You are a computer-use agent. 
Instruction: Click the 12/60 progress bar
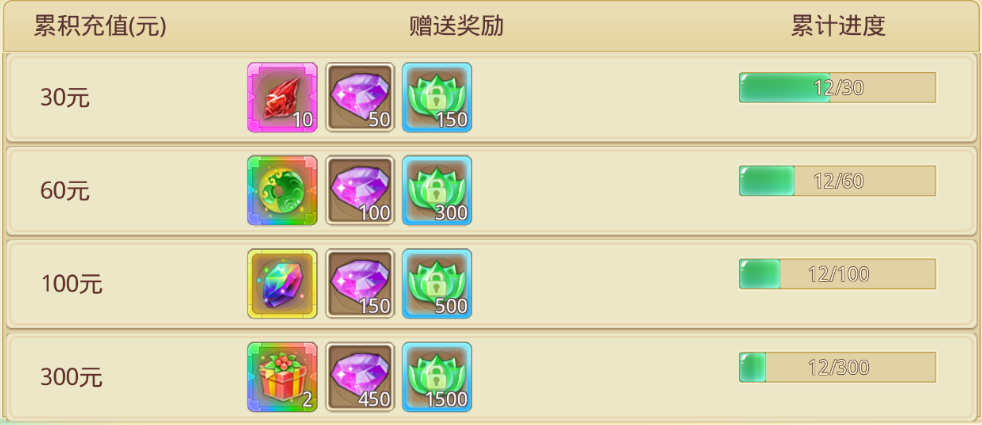coord(837,181)
